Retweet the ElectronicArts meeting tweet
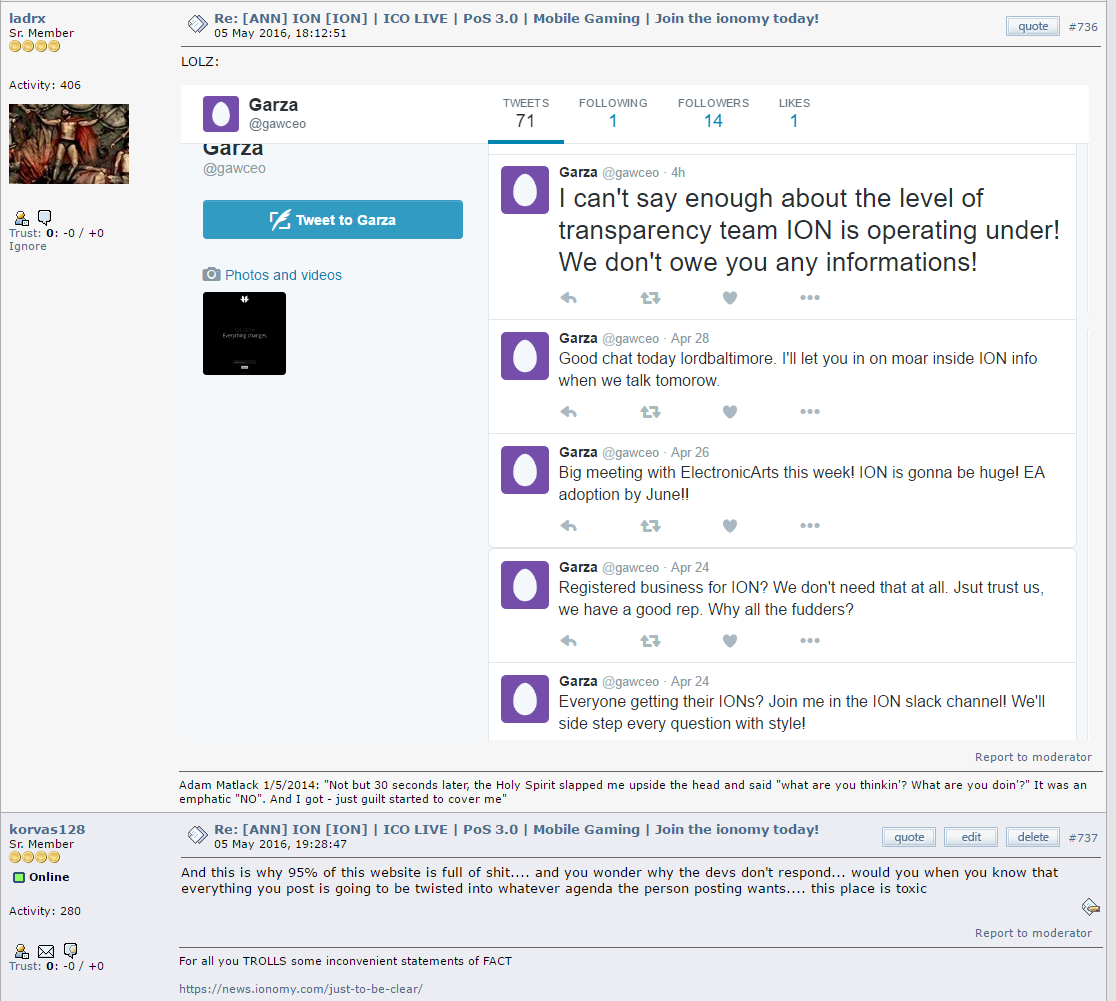Image resolution: width=1116 pixels, height=1001 pixels. (651, 525)
